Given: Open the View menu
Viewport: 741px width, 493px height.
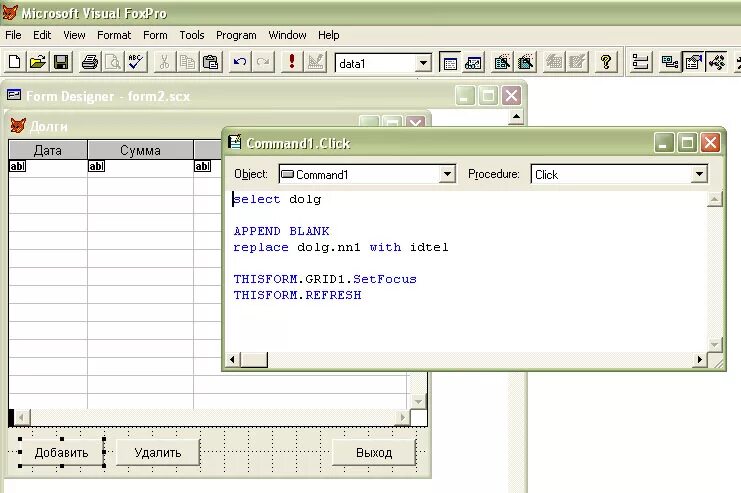Looking at the screenshot, I should [74, 35].
